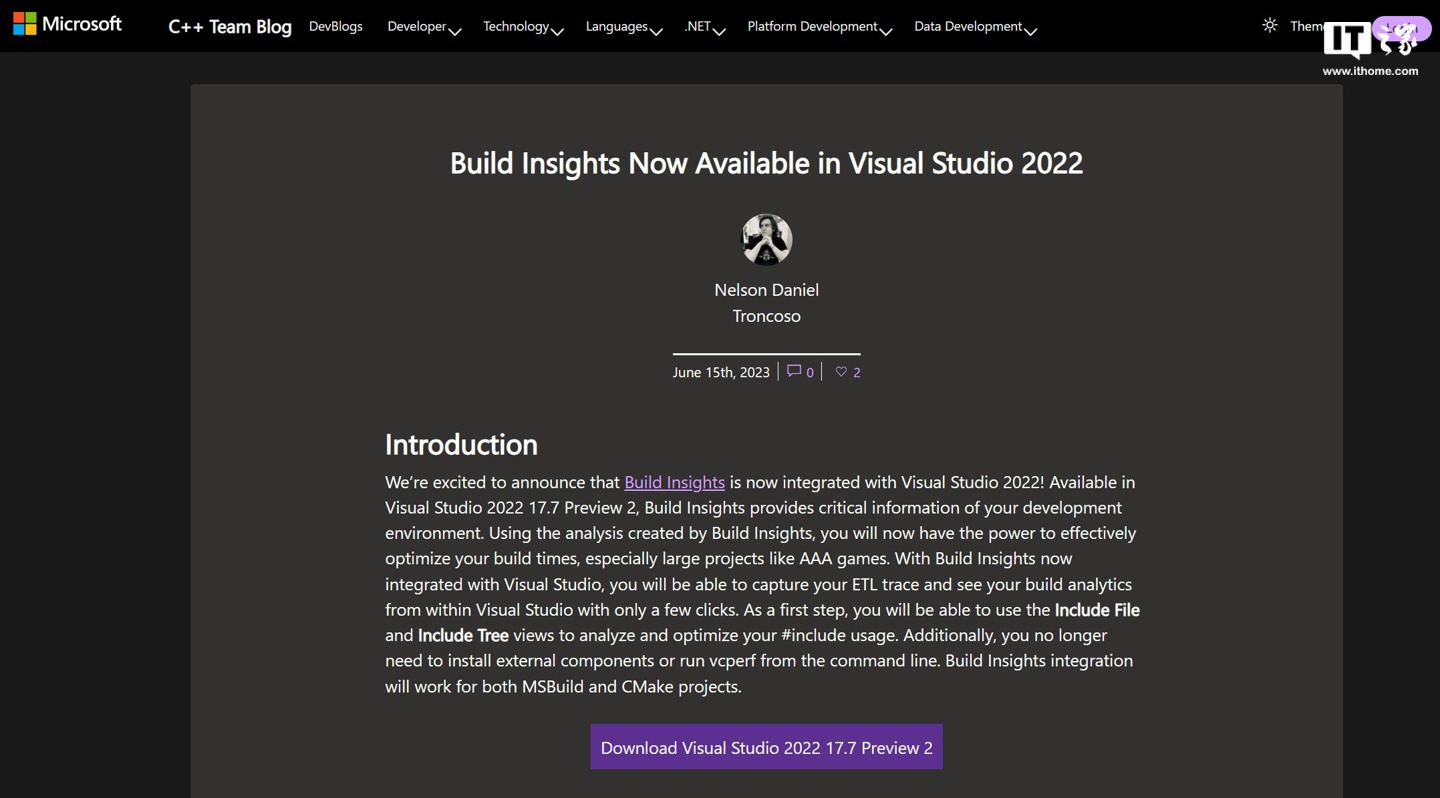Open the .NET dropdown menu

click(703, 26)
